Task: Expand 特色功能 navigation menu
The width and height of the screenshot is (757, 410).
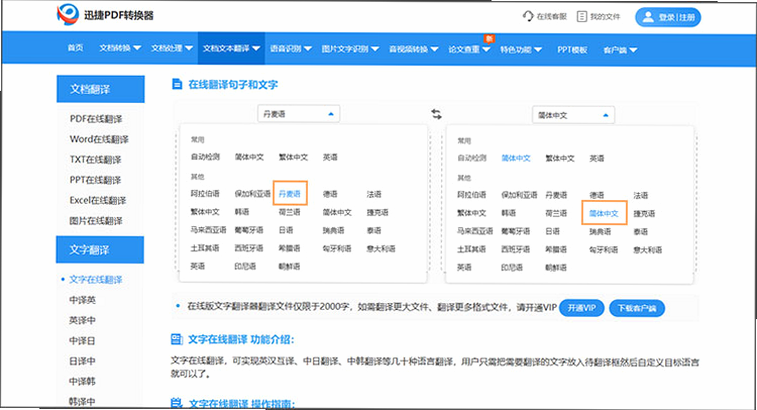Action: point(521,50)
